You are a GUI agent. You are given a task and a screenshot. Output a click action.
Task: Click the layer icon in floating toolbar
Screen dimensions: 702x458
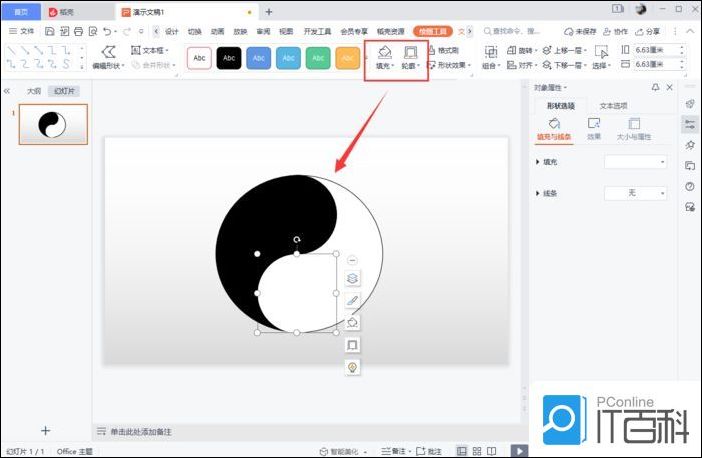click(x=352, y=279)
